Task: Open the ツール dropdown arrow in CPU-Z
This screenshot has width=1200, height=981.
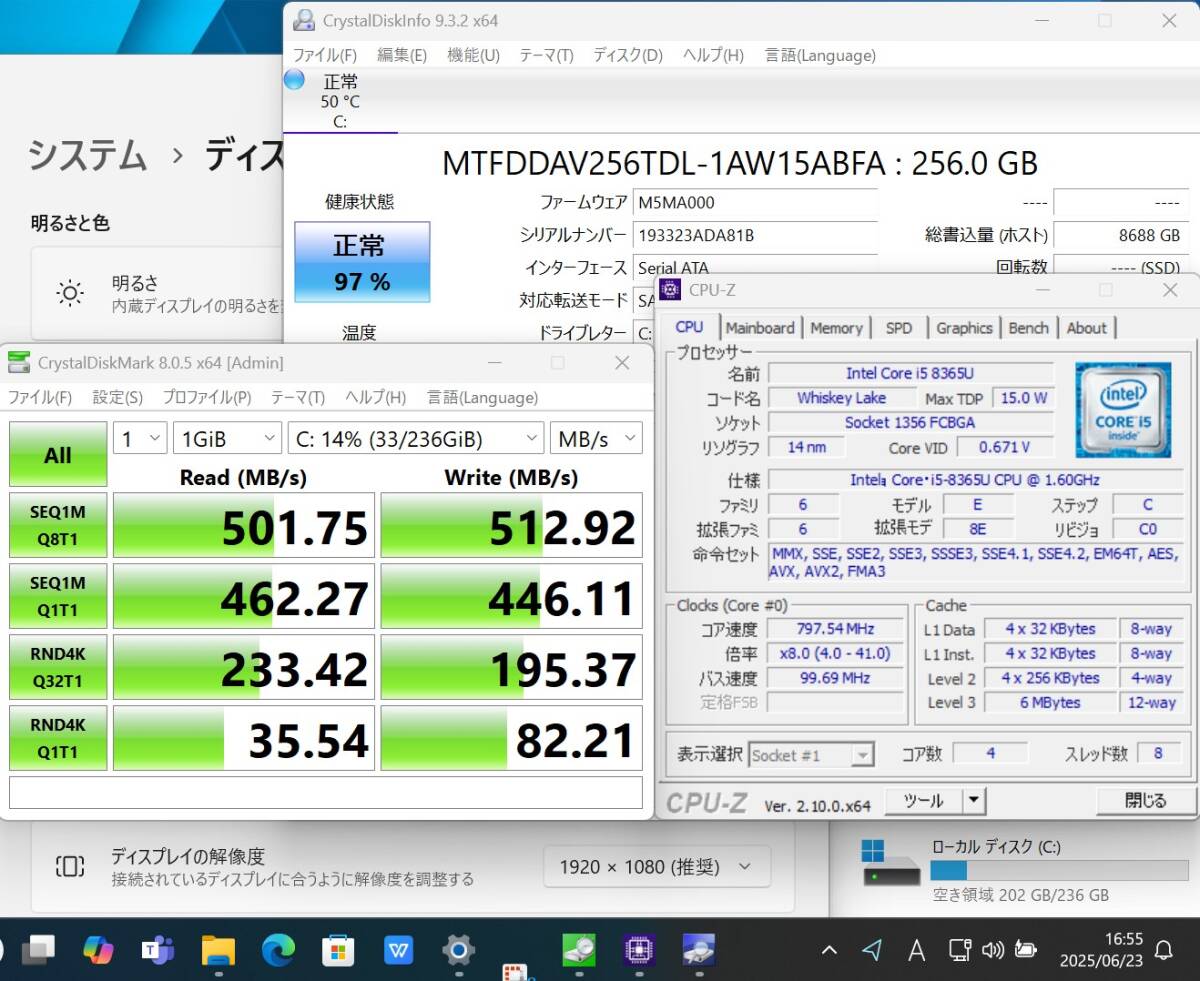Action: tap(974, 800)
